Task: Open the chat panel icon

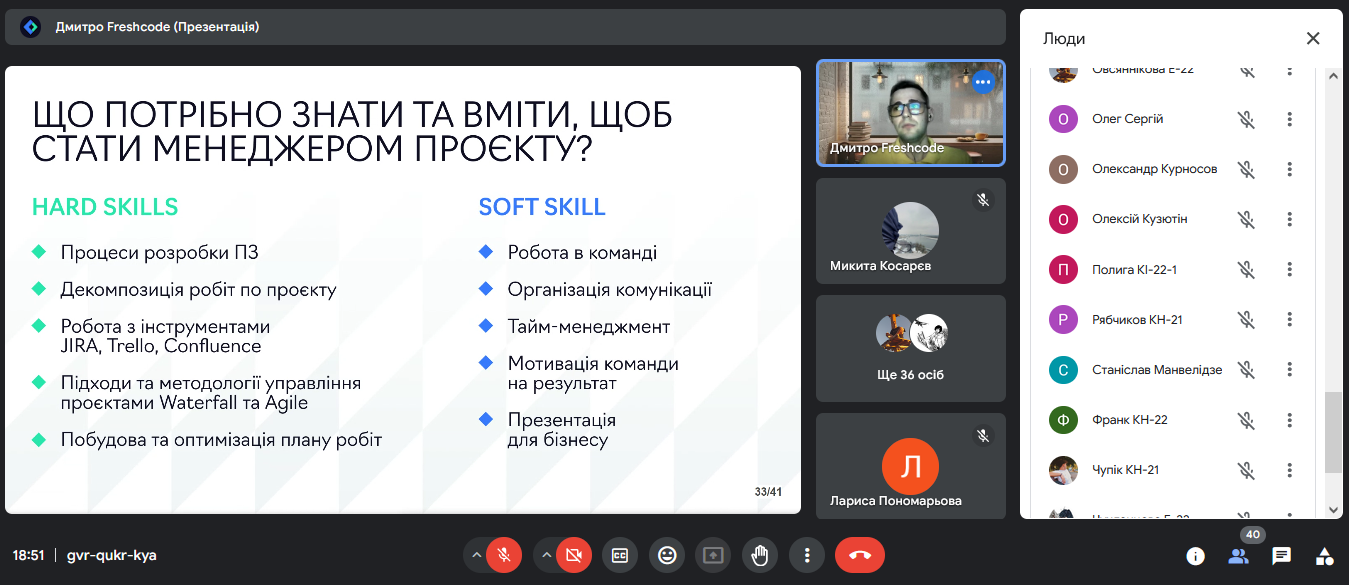Action: point(1281,556)
